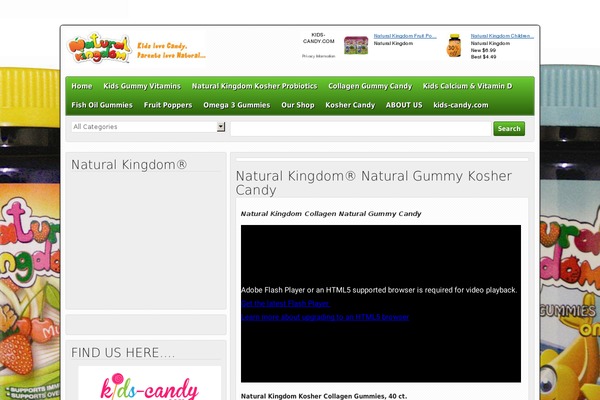The height and width of the screenshot is (400, 600).
Task: Expand the All Categories dropdown
Action: point(148,127)
